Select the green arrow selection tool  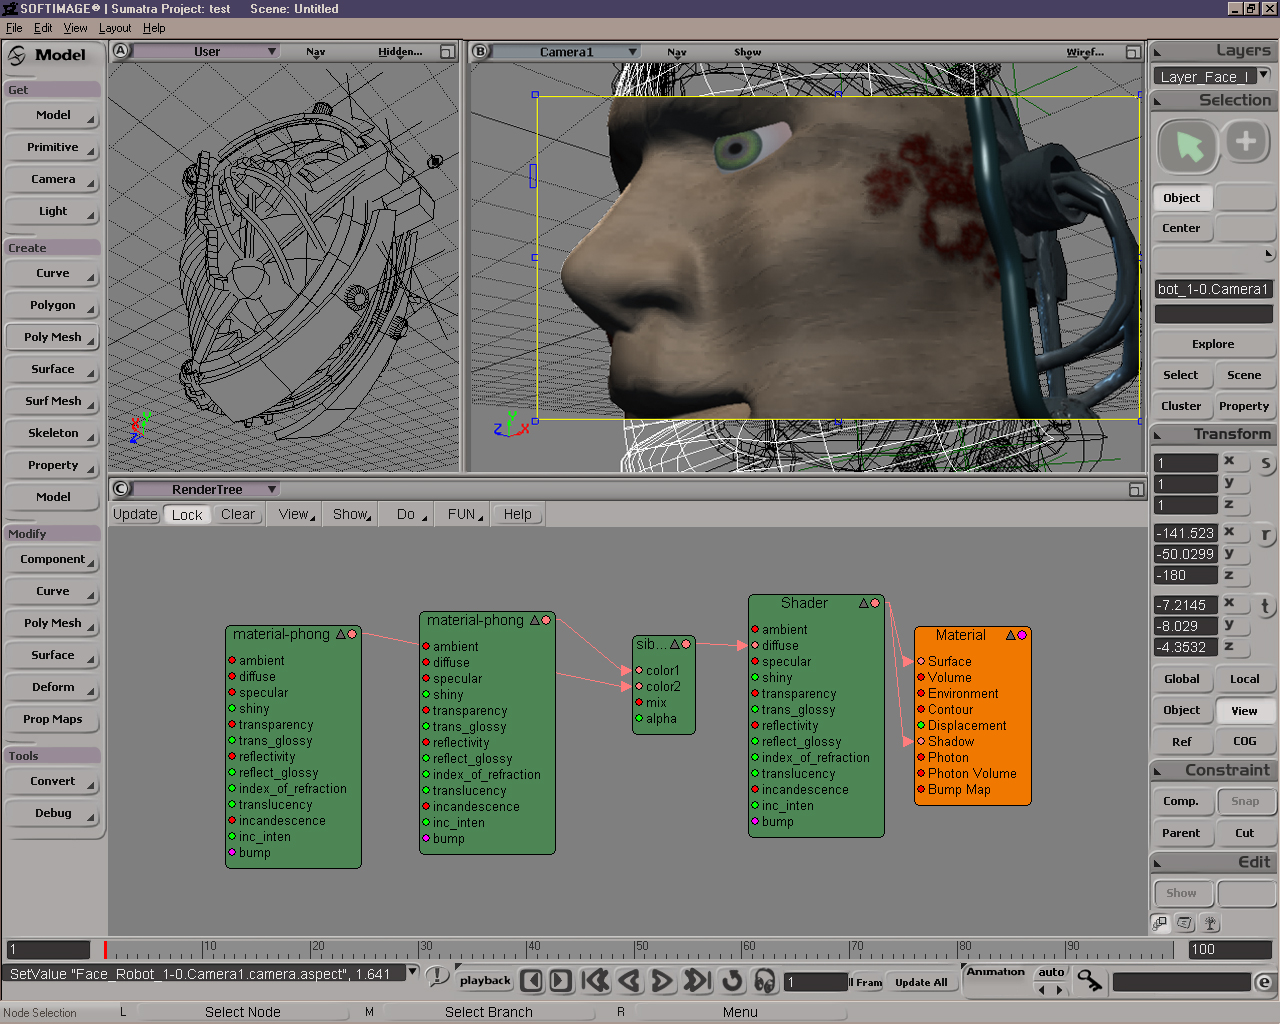pos(1188,146)
